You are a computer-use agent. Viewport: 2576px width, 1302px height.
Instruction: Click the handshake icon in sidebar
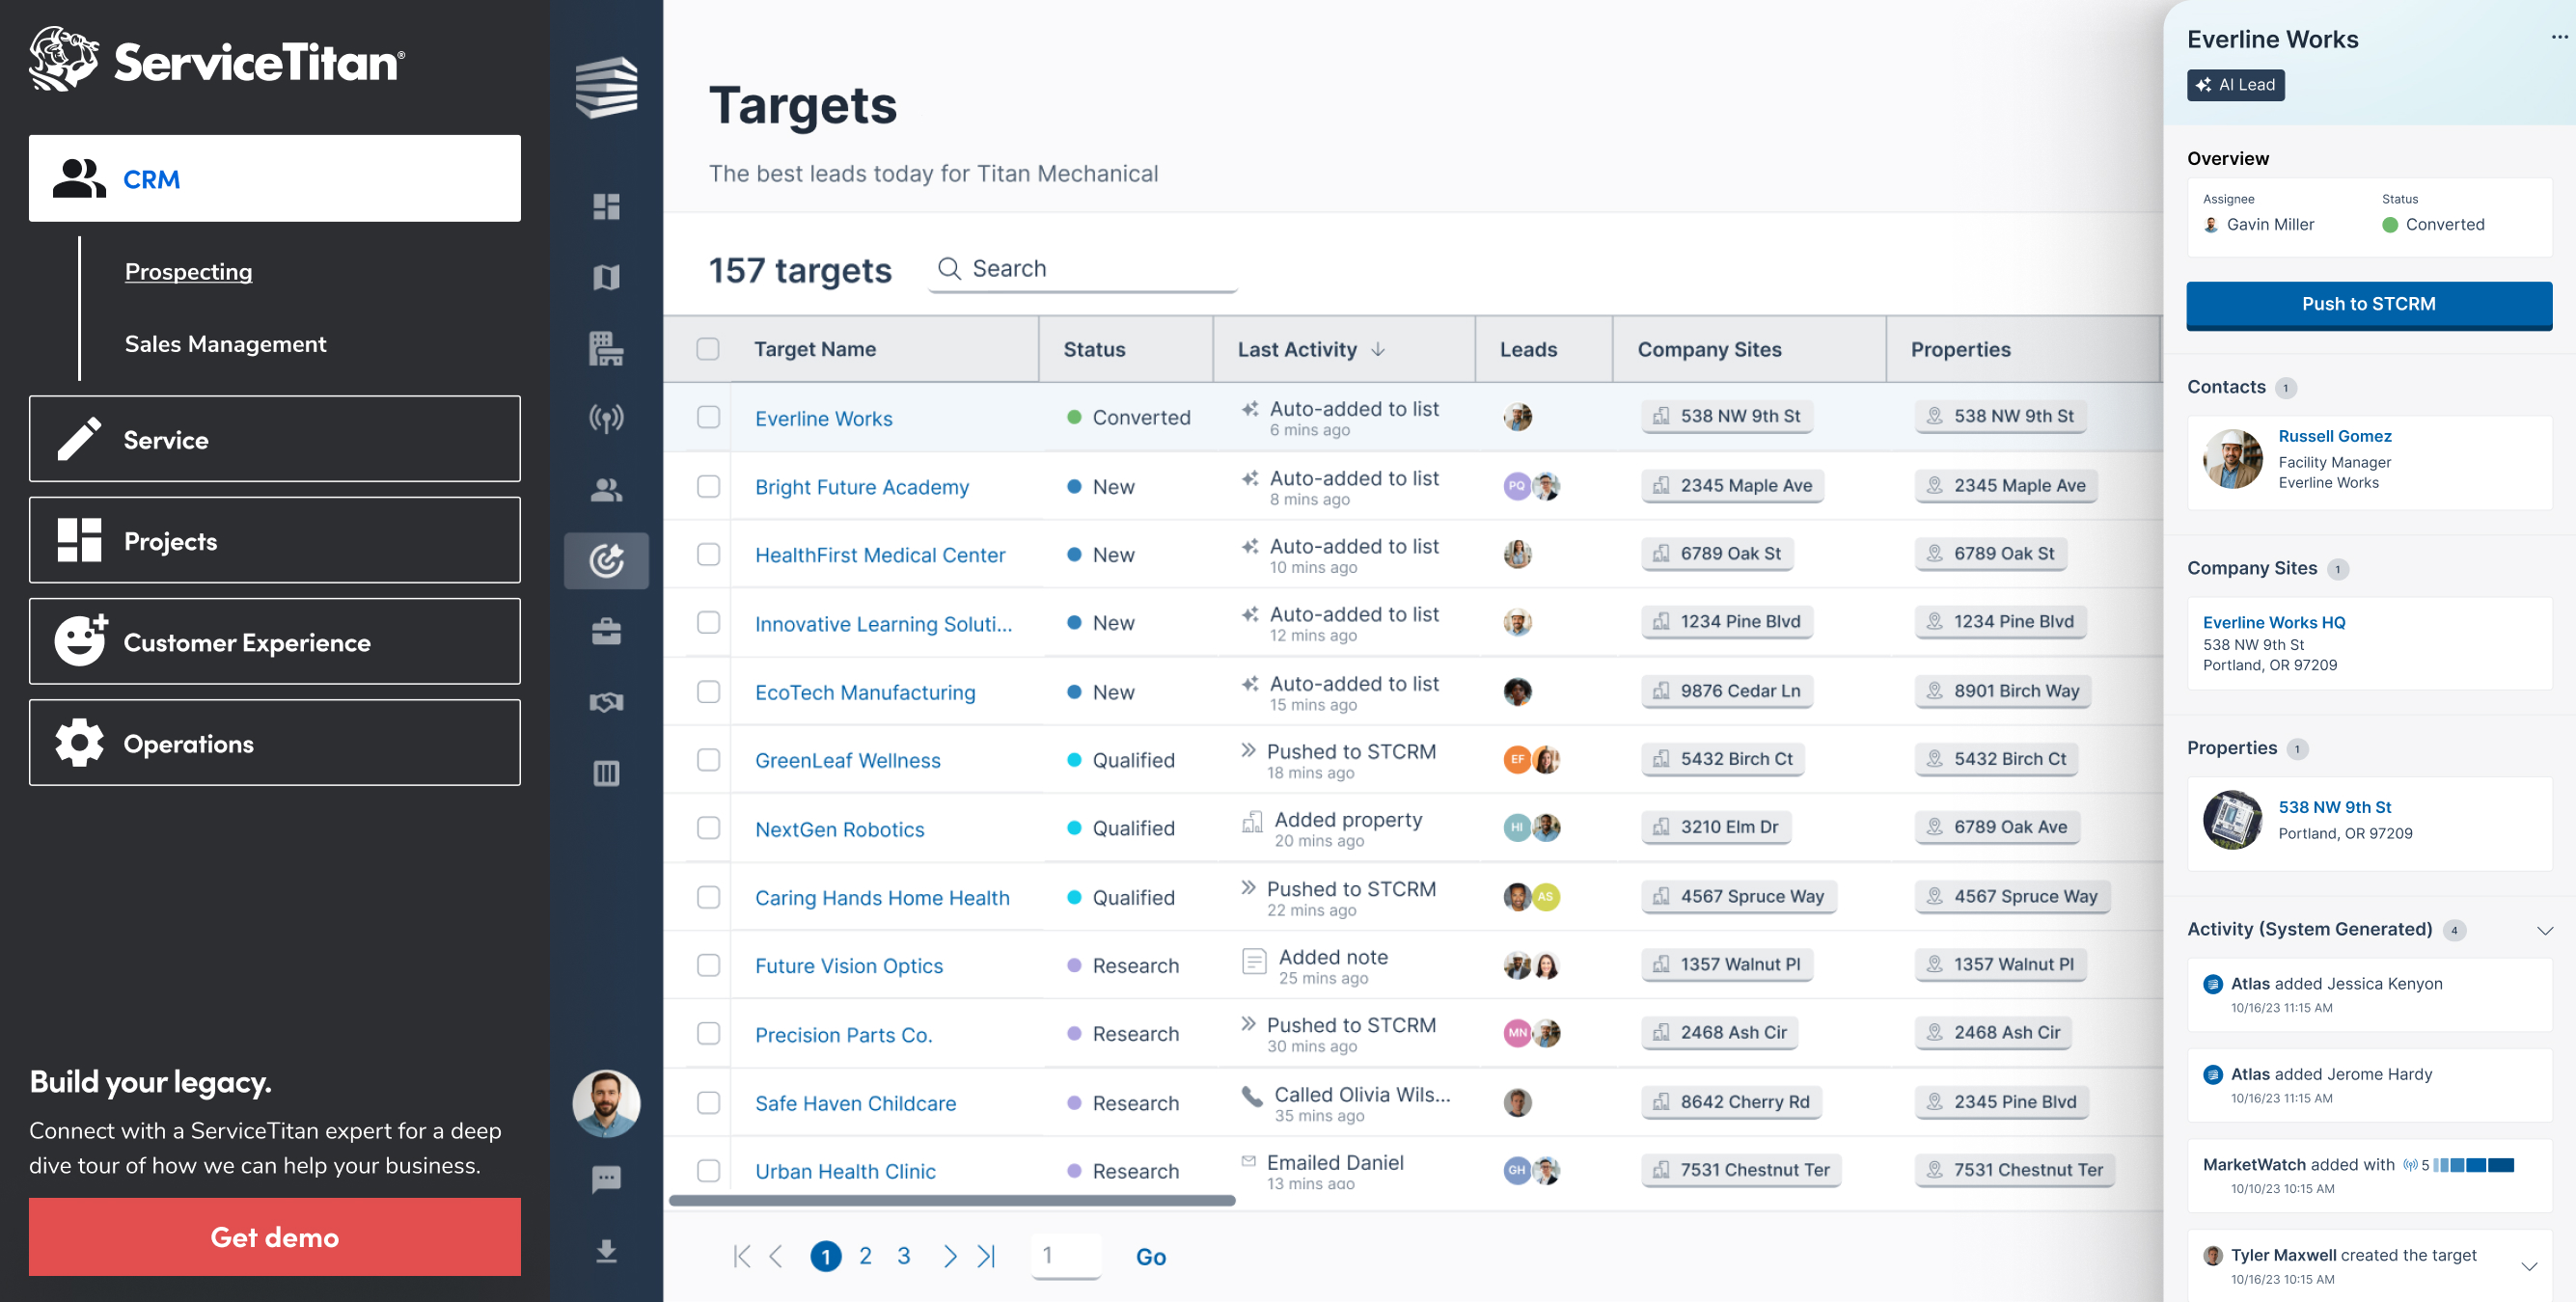(x=606, y=702)
